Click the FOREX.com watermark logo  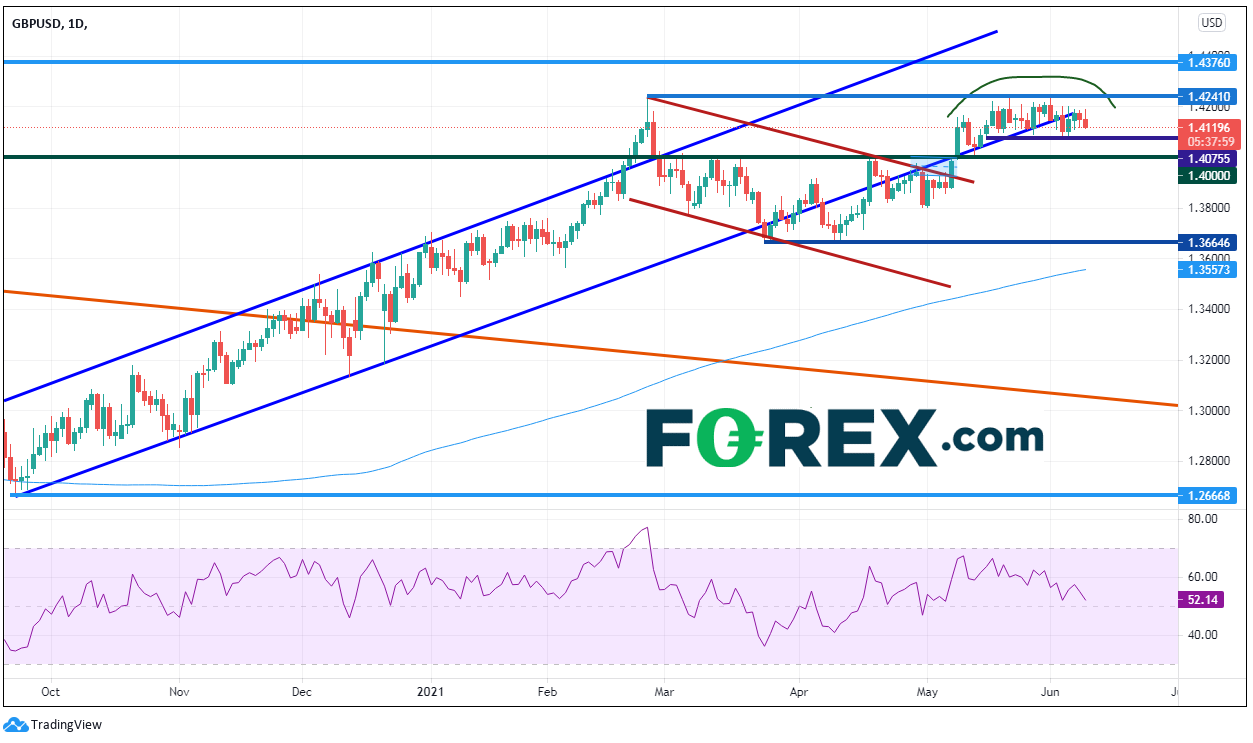pyautogui.click(x=844, y=438)
